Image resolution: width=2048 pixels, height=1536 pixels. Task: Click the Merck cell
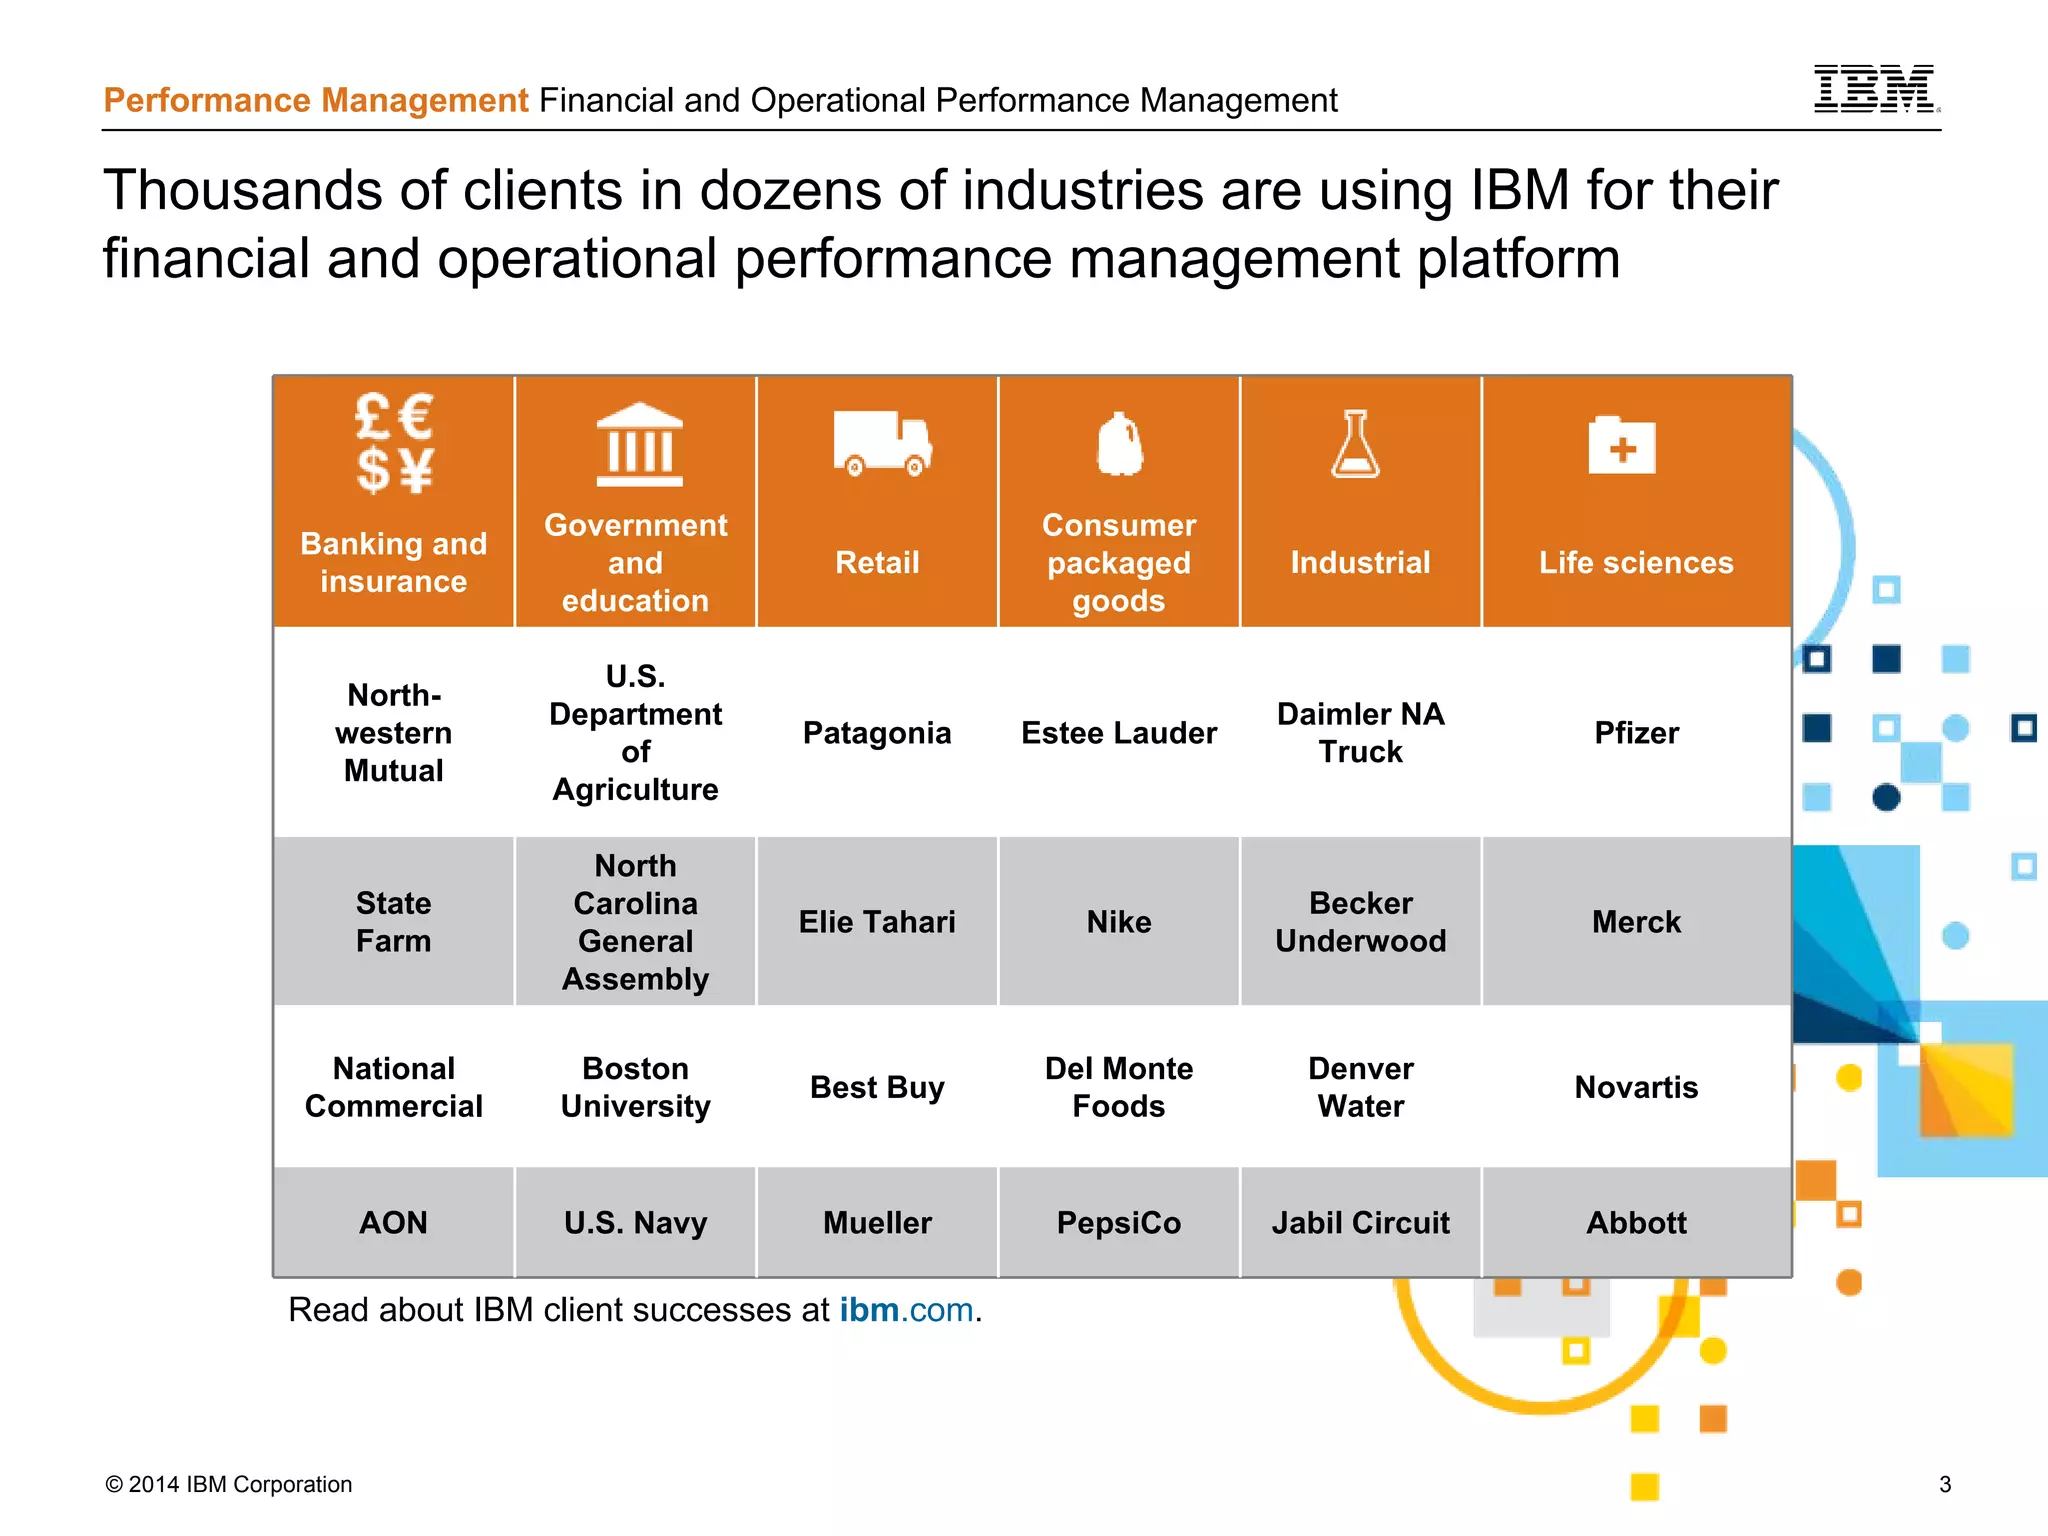click(1636, 921)
